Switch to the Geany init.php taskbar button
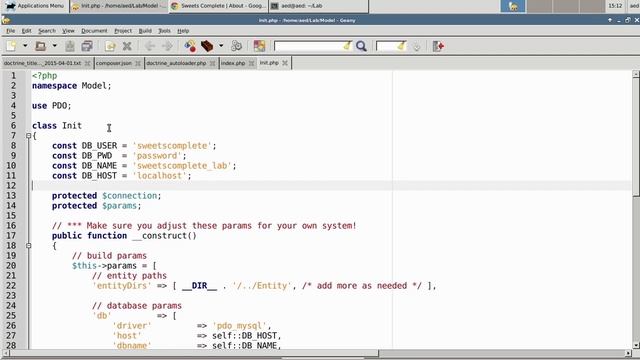 coord(118,6)
